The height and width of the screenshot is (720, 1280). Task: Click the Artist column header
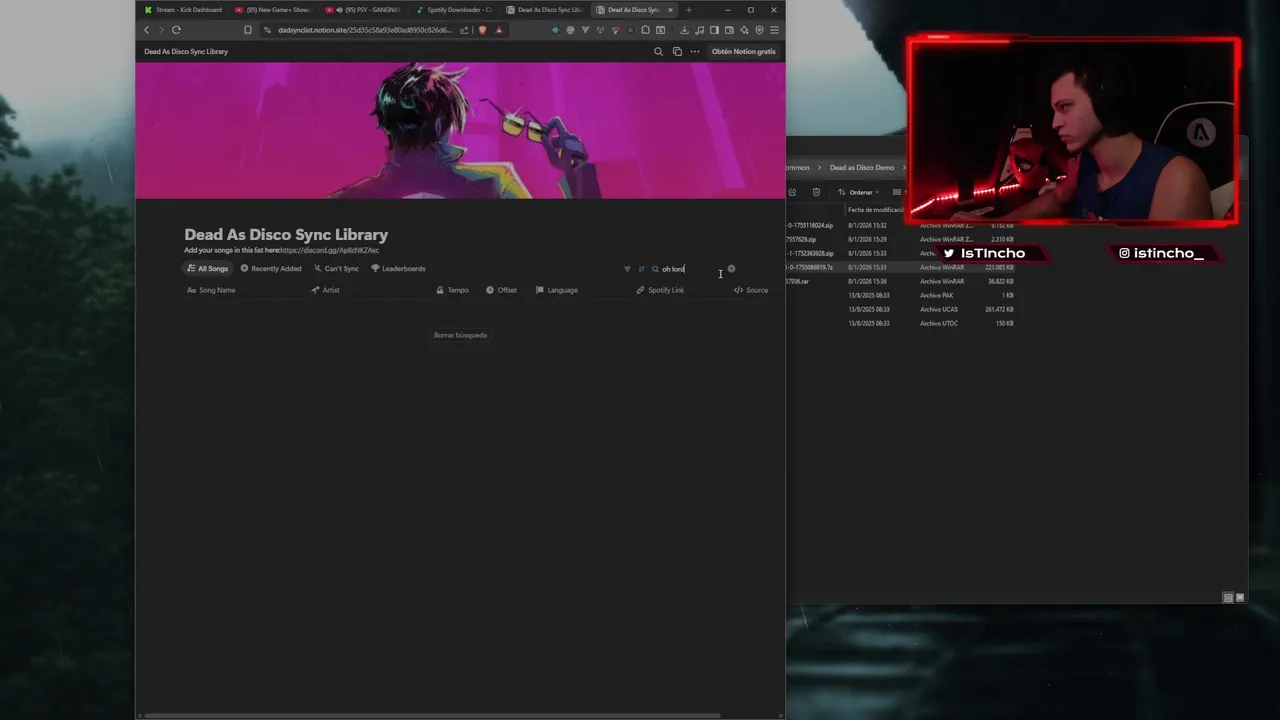point(325,290)
